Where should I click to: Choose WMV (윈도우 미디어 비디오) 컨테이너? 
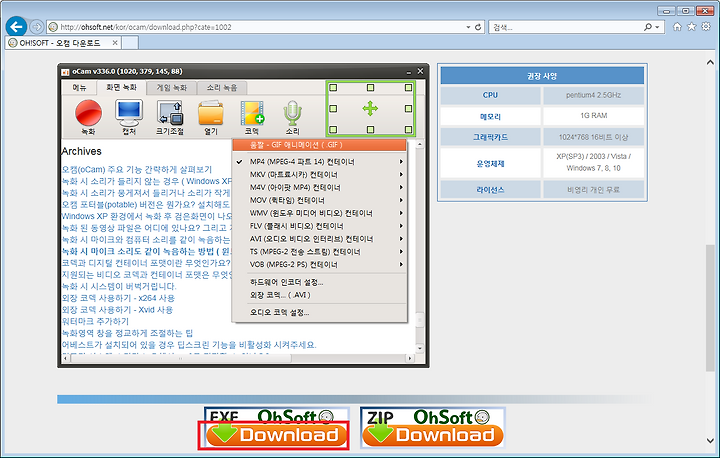(x=320, y=213)
